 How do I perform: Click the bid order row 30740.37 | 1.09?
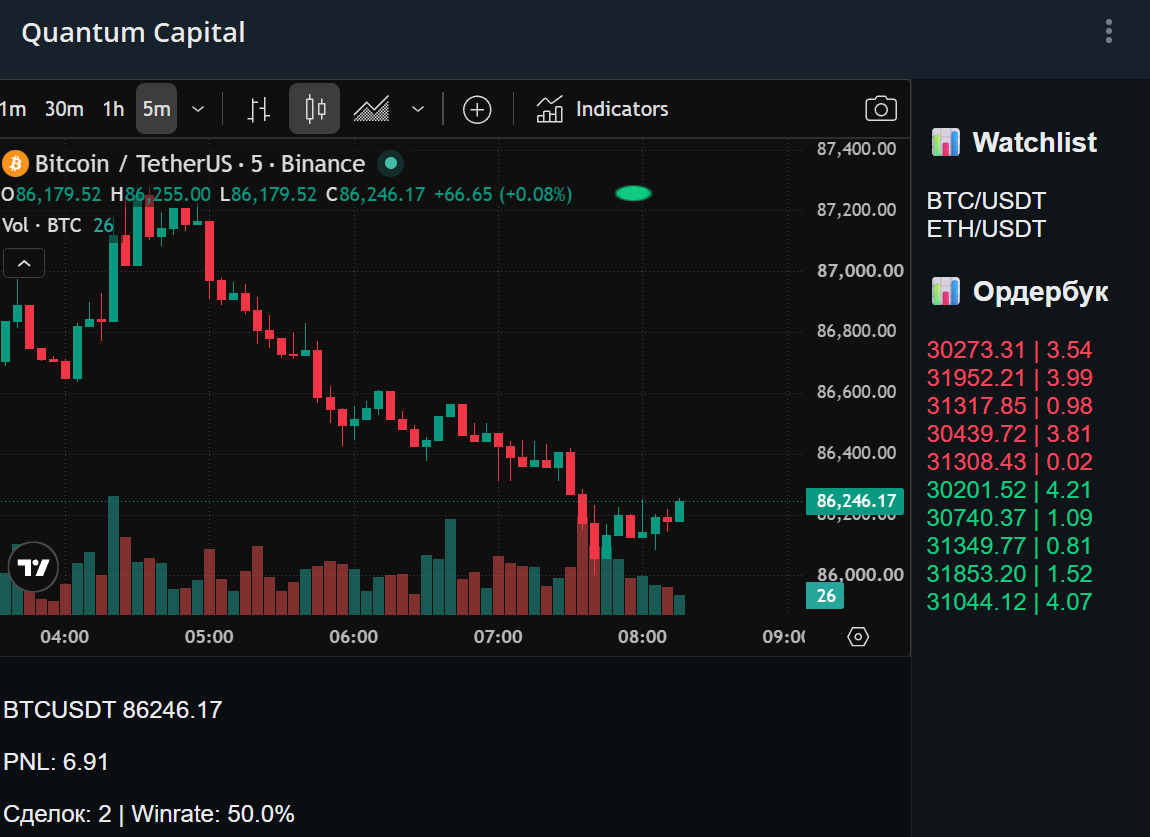coord(1009,518)
